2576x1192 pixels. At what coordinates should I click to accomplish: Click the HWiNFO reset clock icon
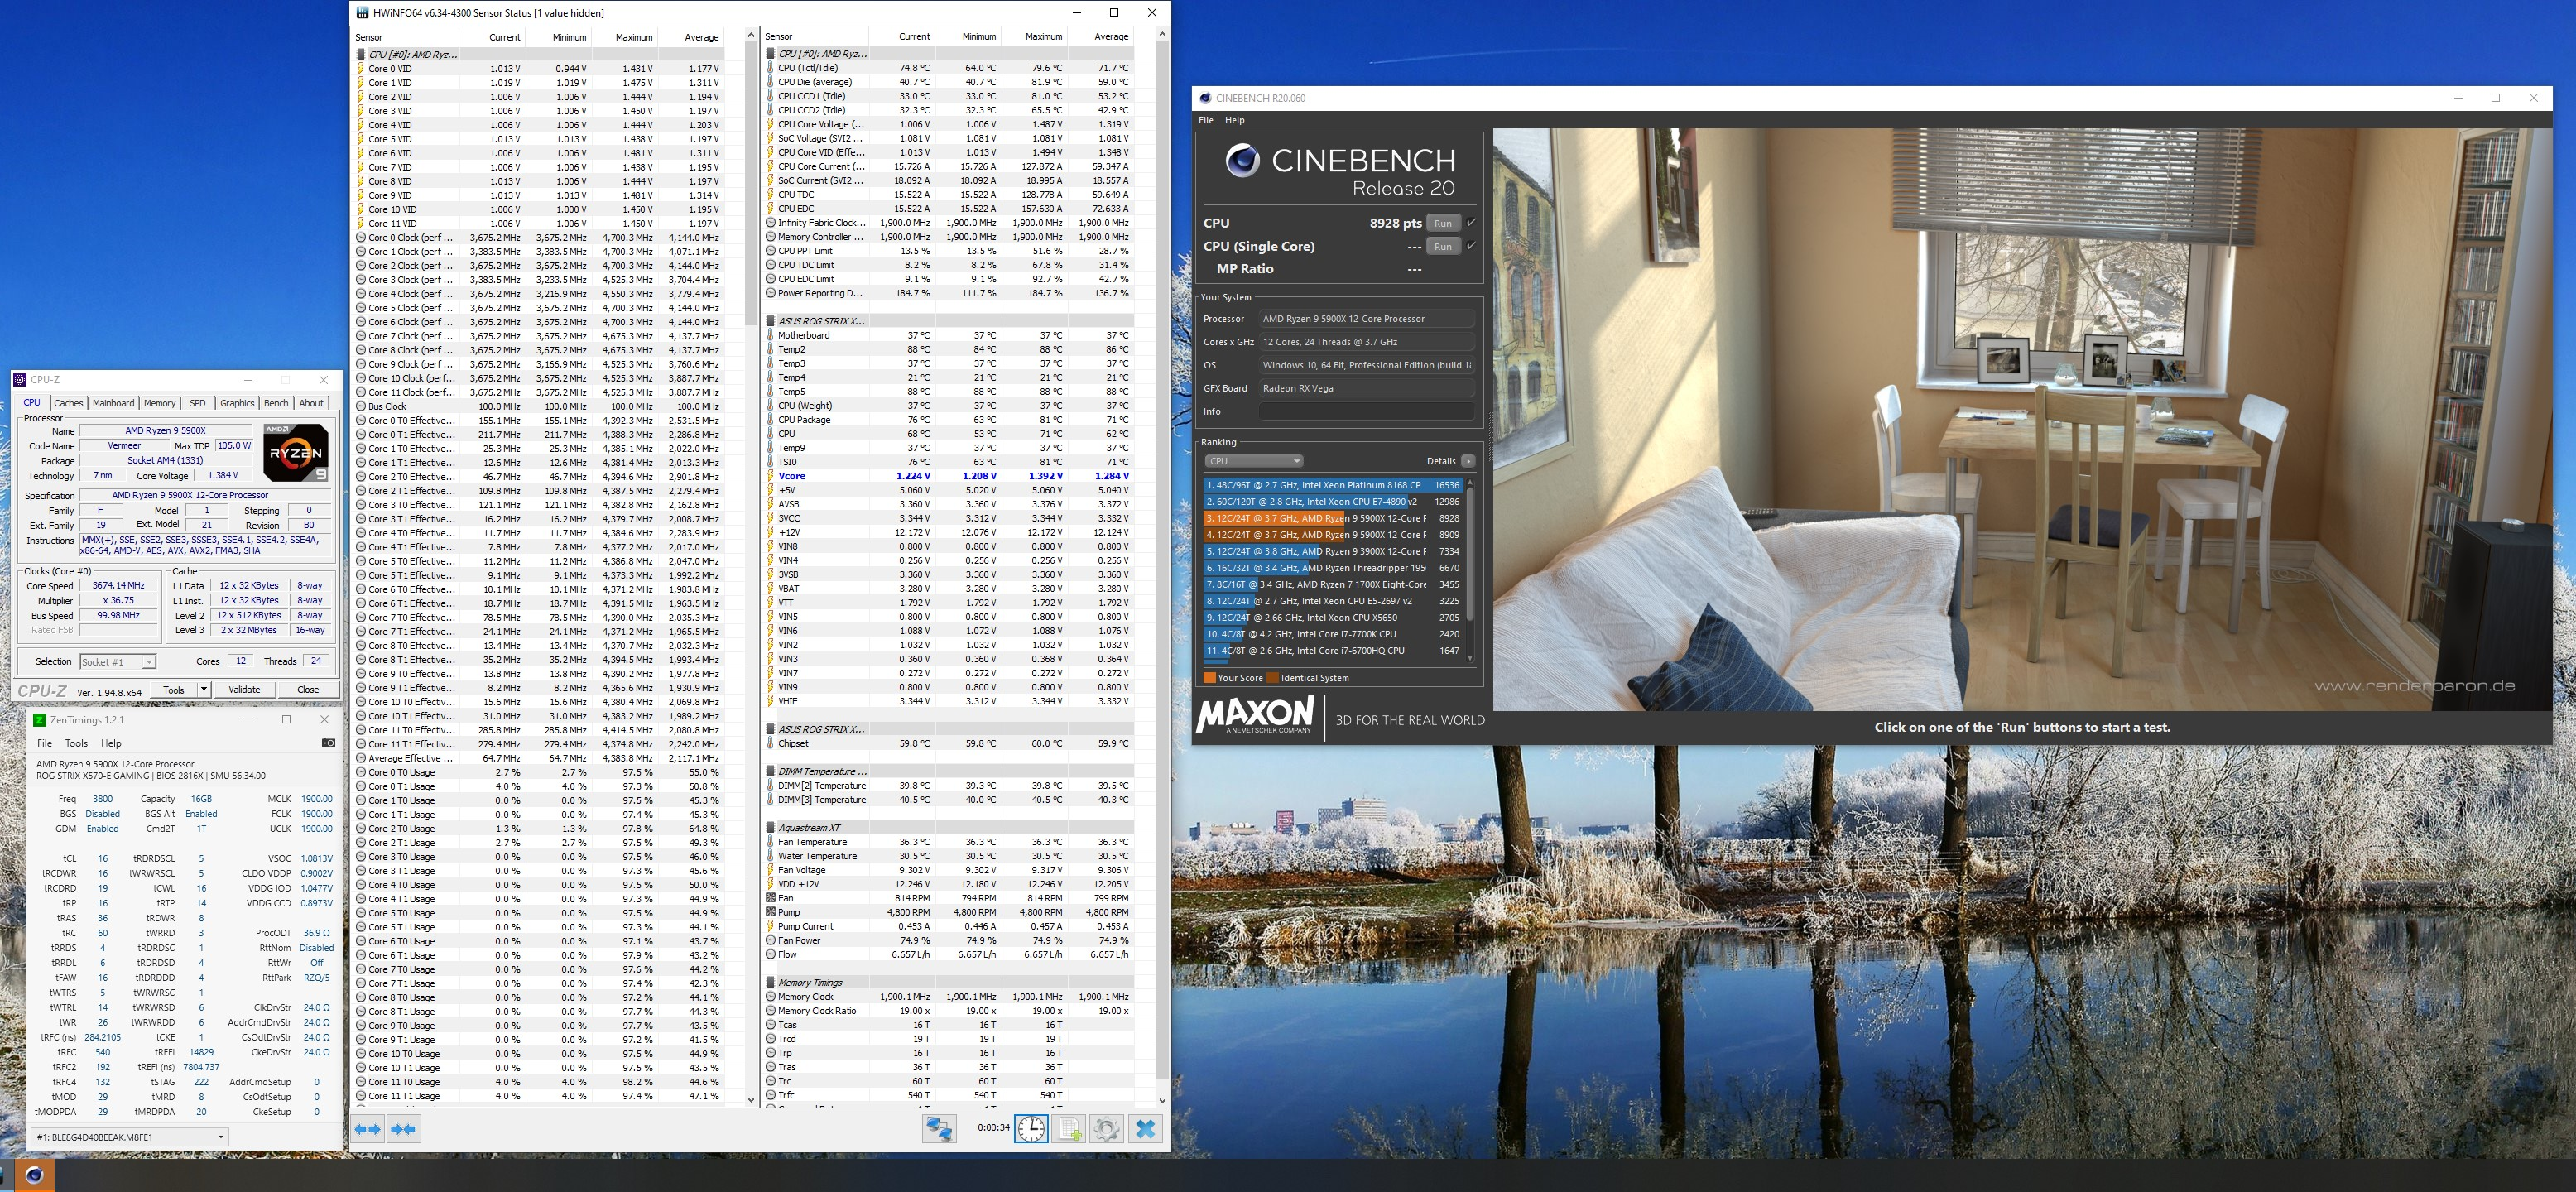click(x=1031, y=1129)
